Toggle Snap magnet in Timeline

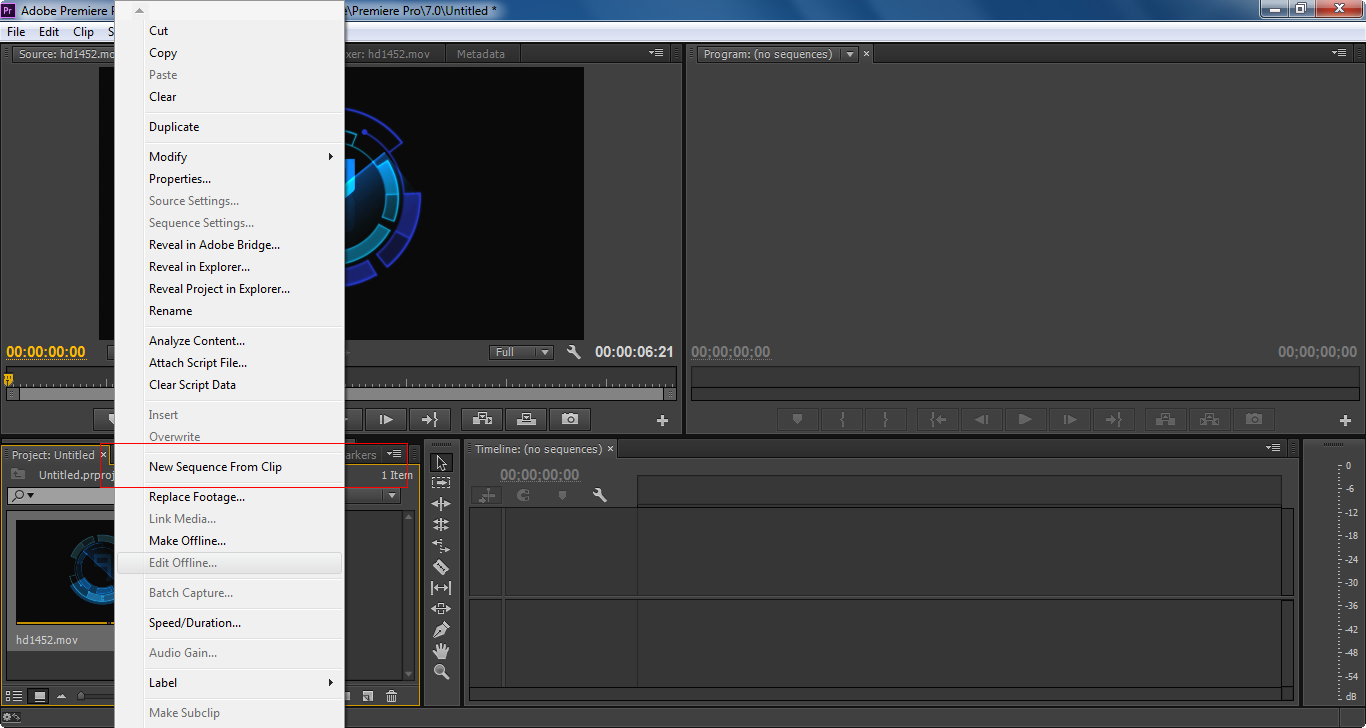[x=523, y=495]
